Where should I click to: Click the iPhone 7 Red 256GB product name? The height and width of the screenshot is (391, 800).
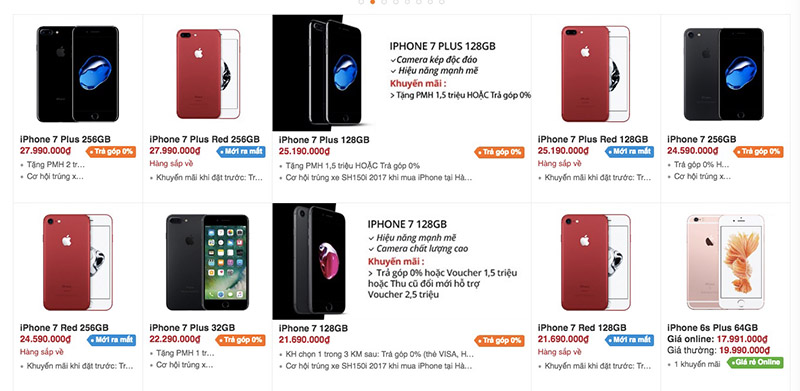(x=64, y=328)
